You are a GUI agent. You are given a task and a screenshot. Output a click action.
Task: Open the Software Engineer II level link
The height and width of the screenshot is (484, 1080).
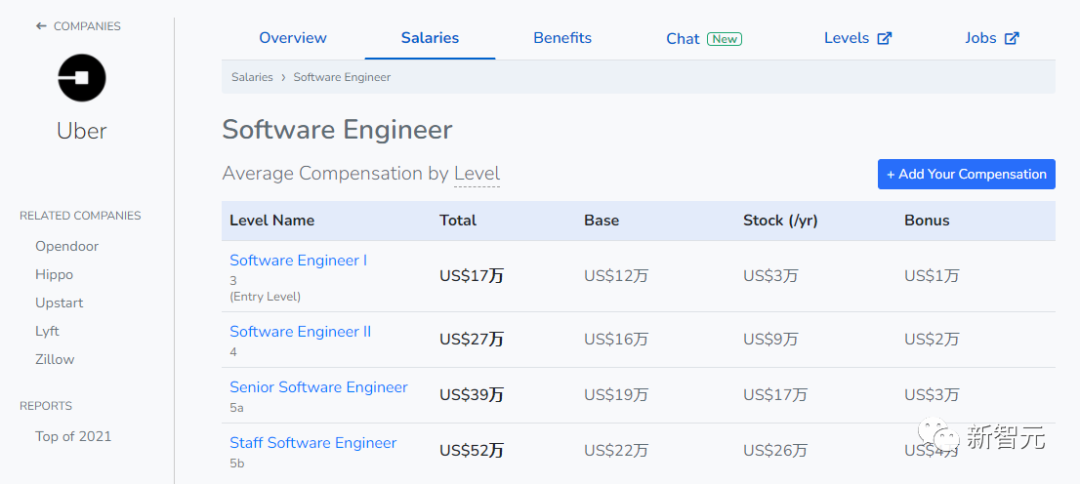click(300, 332)
